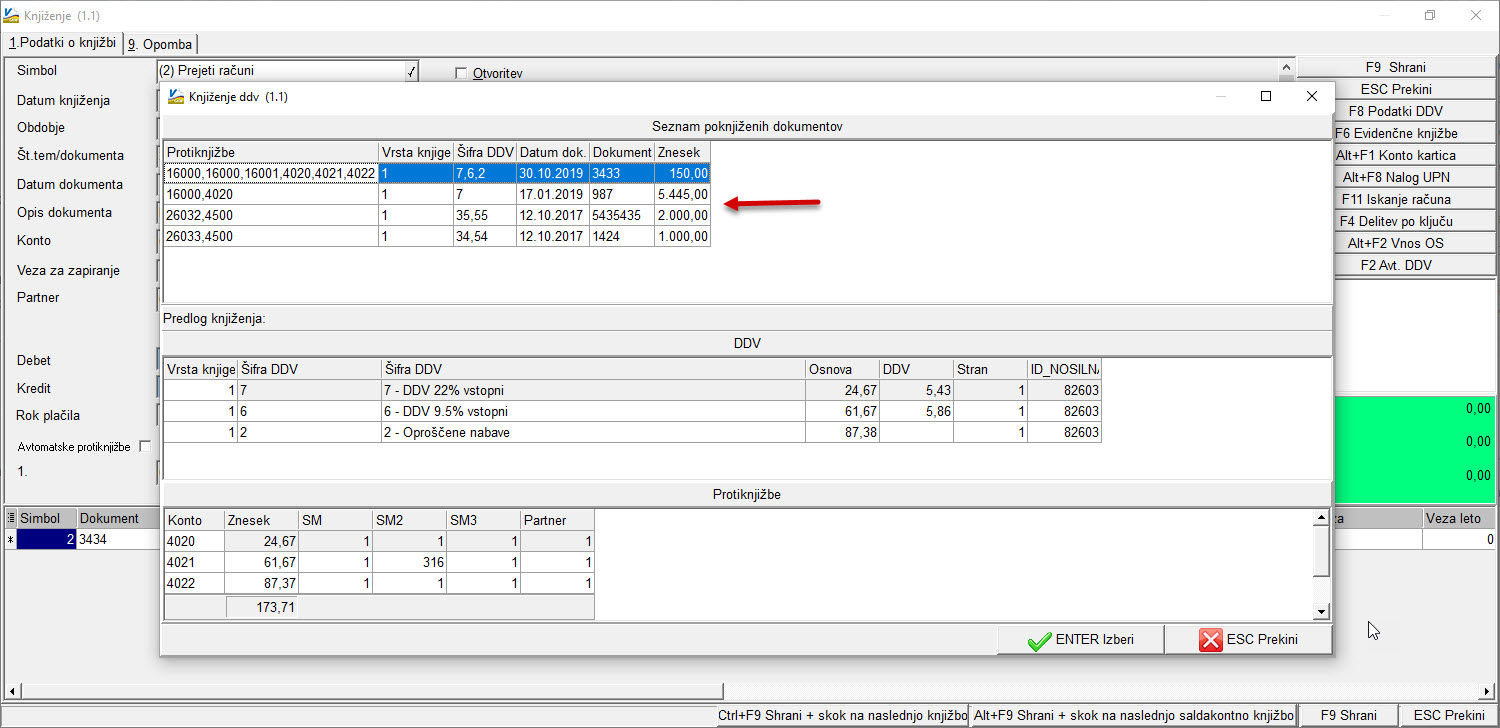This screenshot has height=728, width=1500.
Task: Select konto 4022 row in Protiknjižbe
Action: (379, 583)
